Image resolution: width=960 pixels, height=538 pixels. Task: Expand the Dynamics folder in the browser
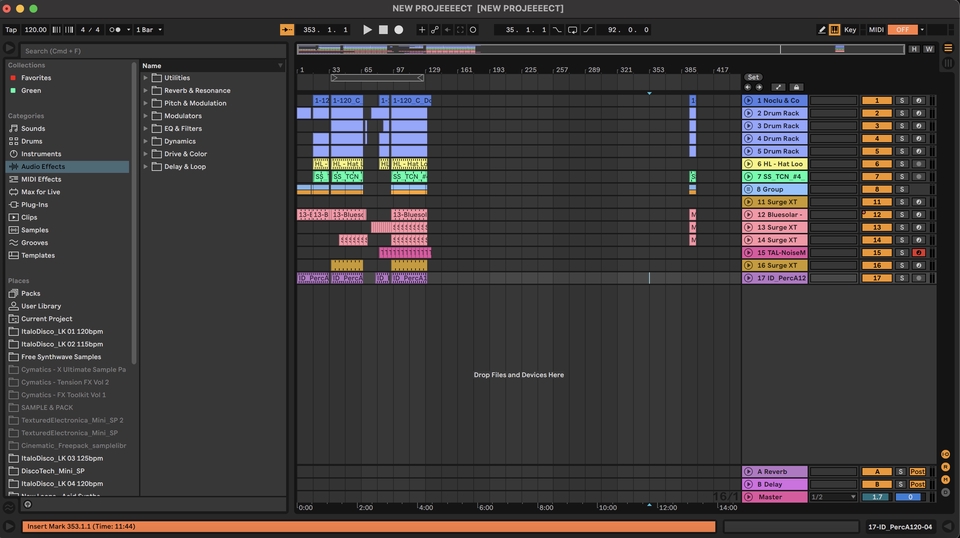point(146,141)
